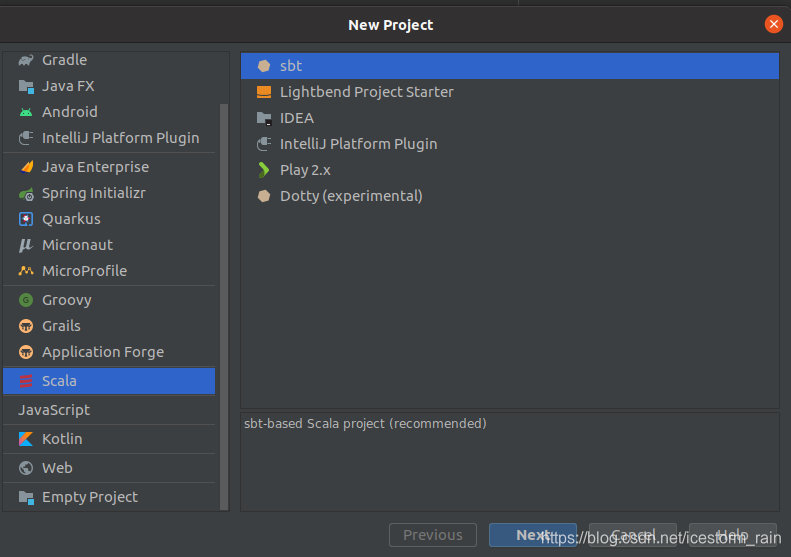This screenshot has width=791, height=557.
Task: Click the Micronaut mu icon
Action: [x=26, y=245]
